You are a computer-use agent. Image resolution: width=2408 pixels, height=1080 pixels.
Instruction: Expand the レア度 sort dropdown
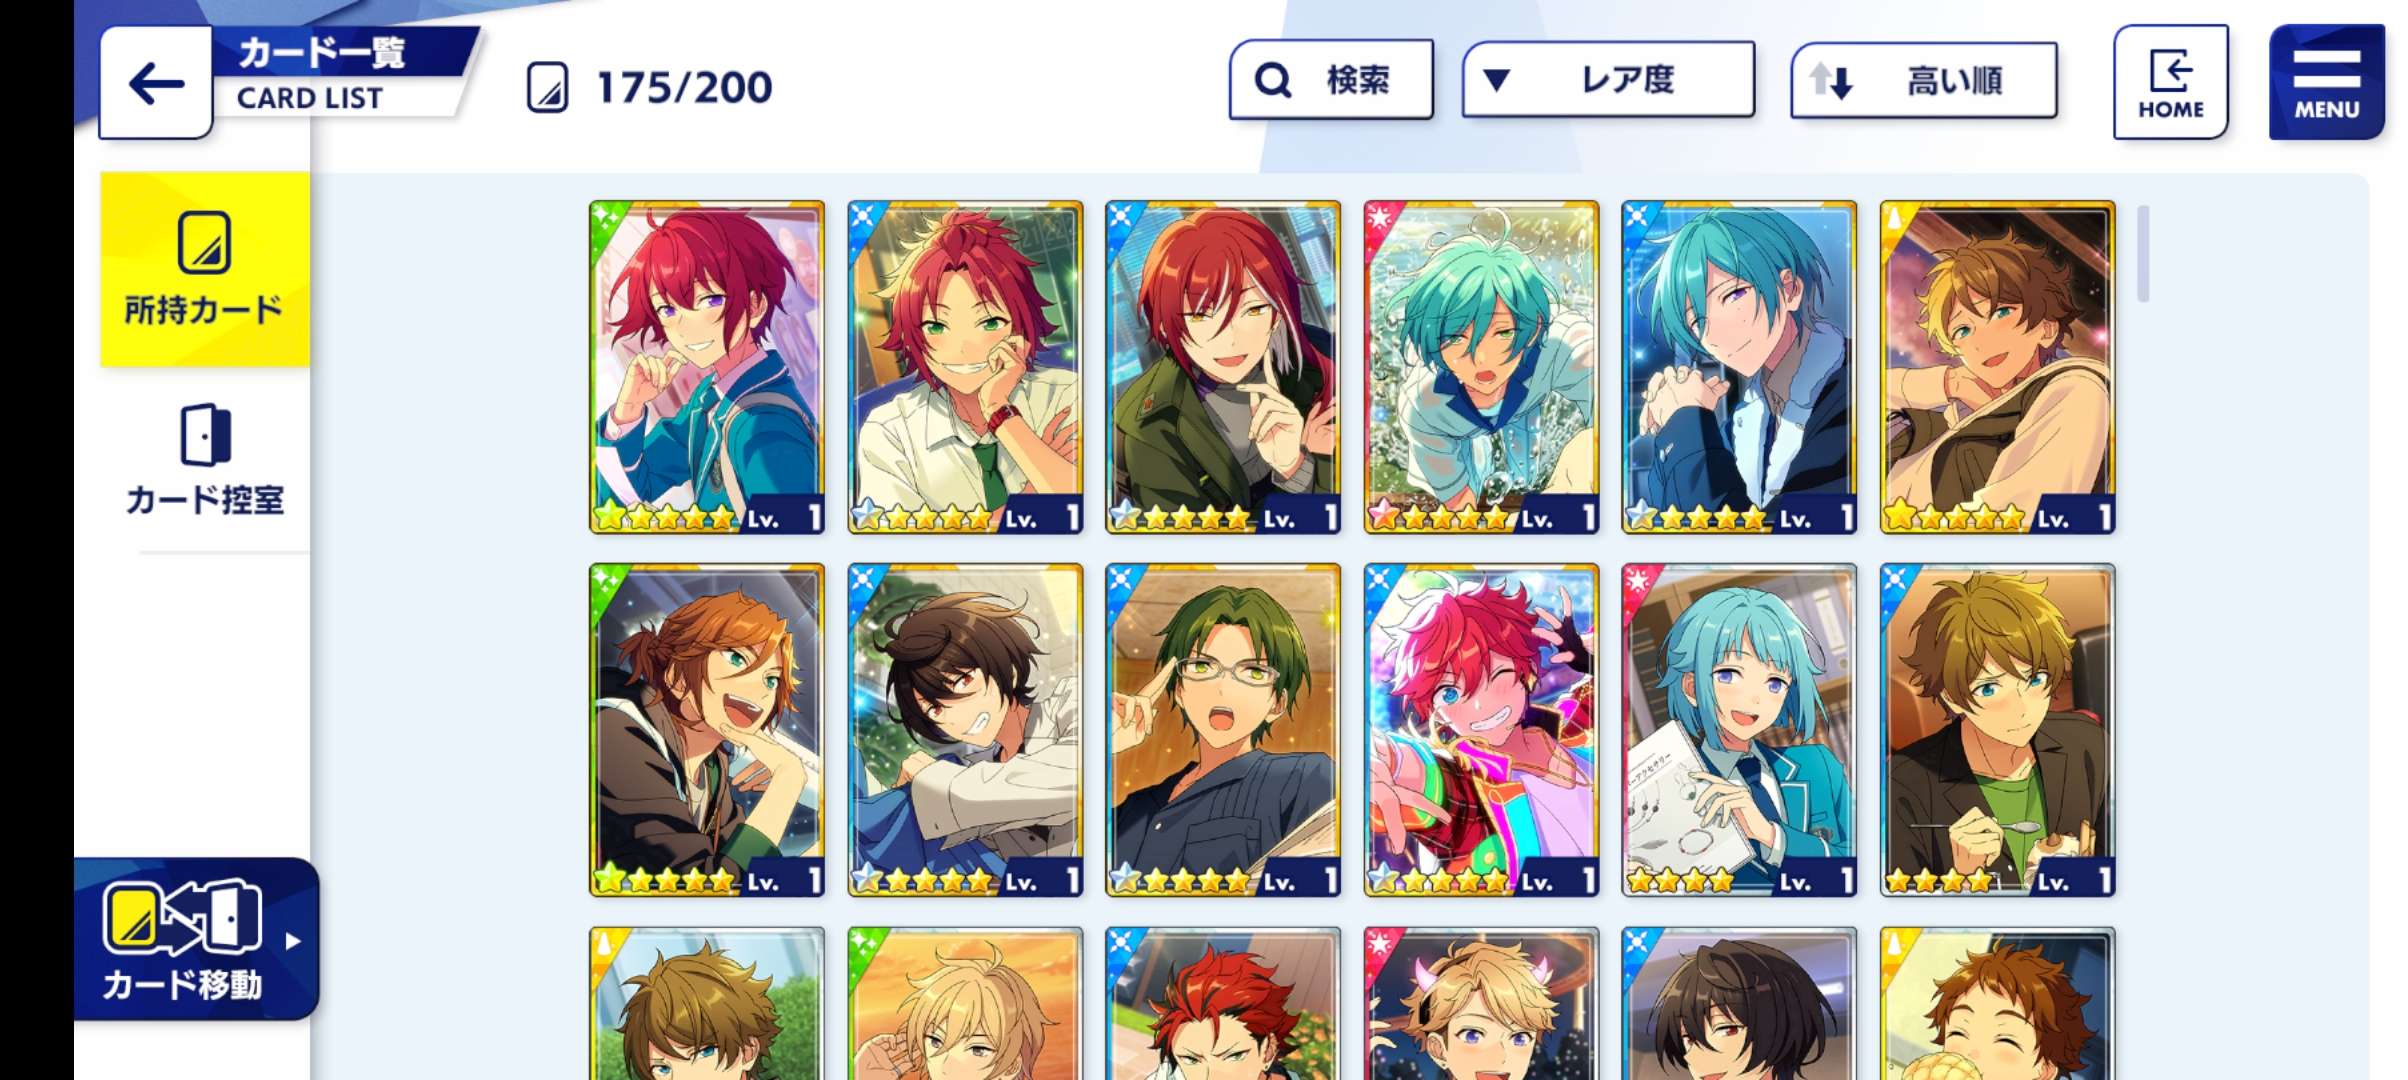[1608, 80]
